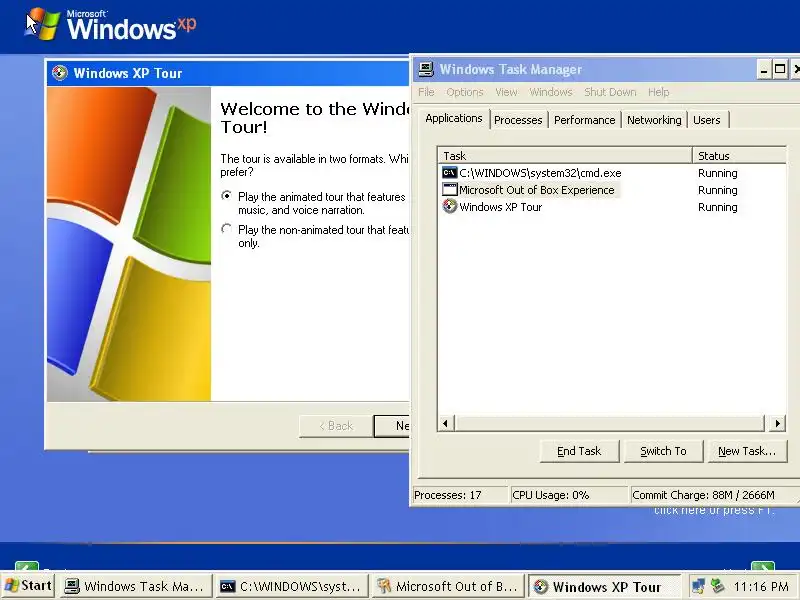This screenshot has width=800, height=600.
Task: Open the View menu in Task Manager
Action: click(x=506, y=92)
